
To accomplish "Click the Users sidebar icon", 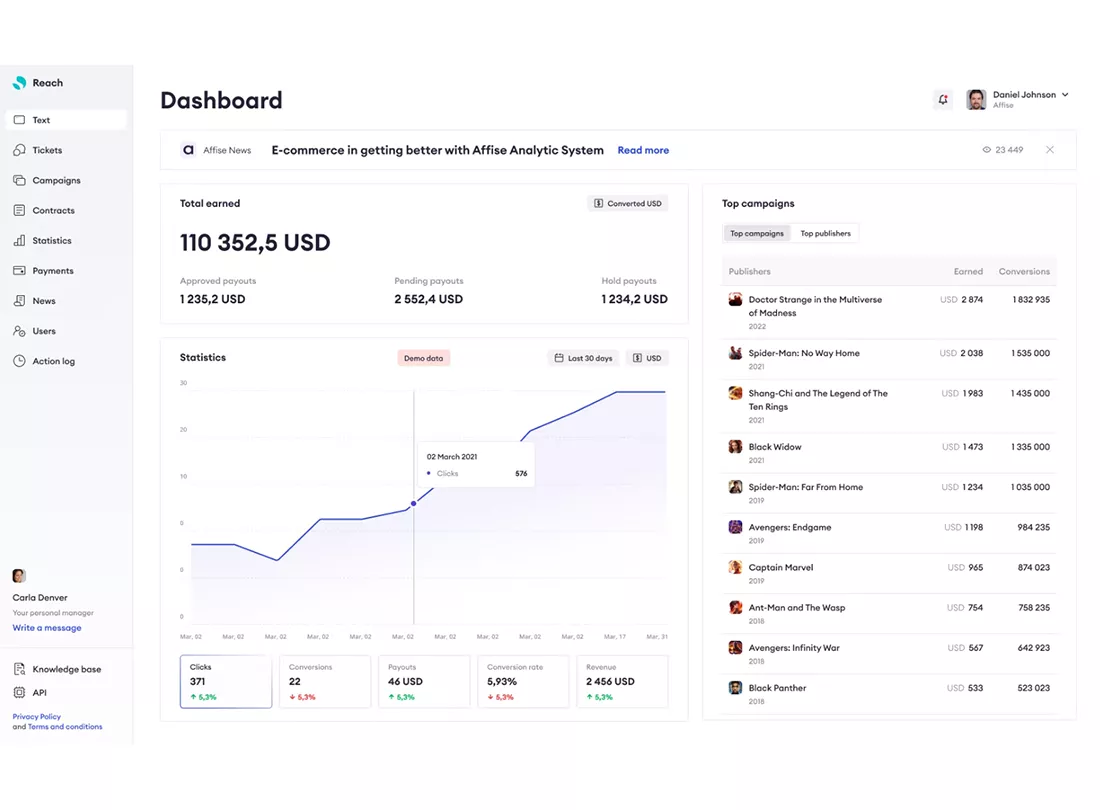I will [20, 331].
